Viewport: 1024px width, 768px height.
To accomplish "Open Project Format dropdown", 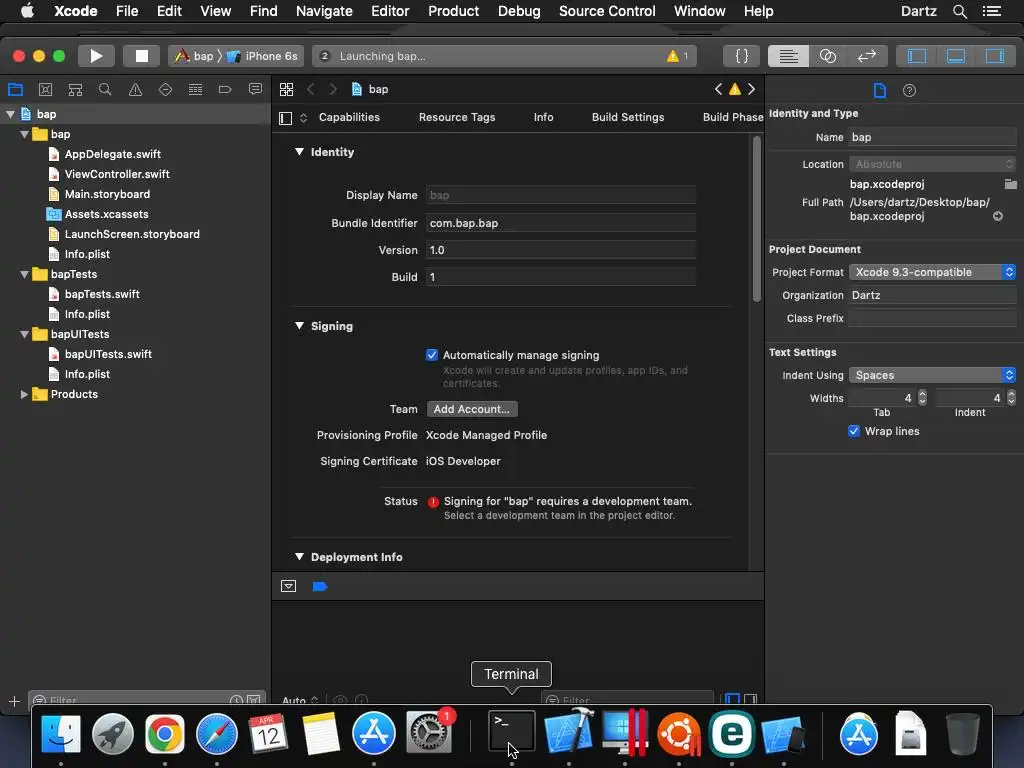I will (x=932, y=272).
